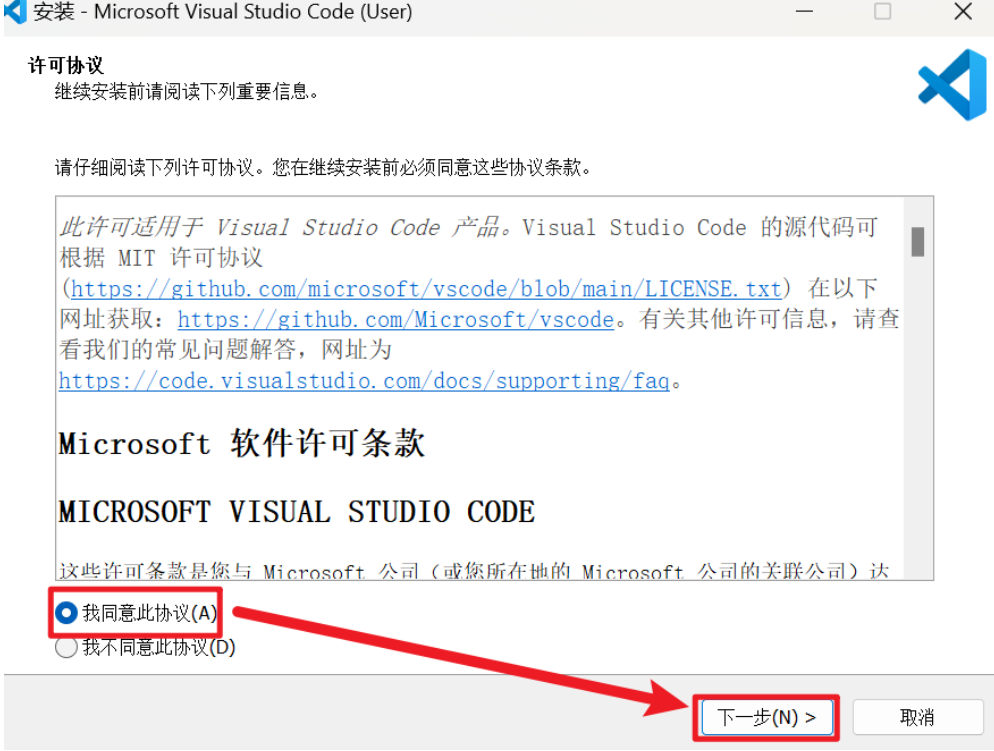Click the "Microsoft 软件许可条款" heading
Viewport: 994px width, 751px height.
coord(242,442)
